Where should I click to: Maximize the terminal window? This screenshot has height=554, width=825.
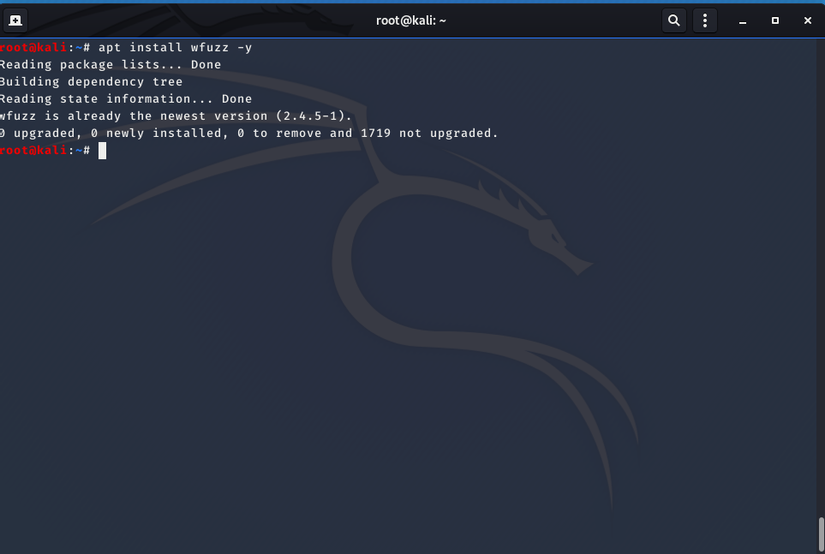tap(775, 21)
